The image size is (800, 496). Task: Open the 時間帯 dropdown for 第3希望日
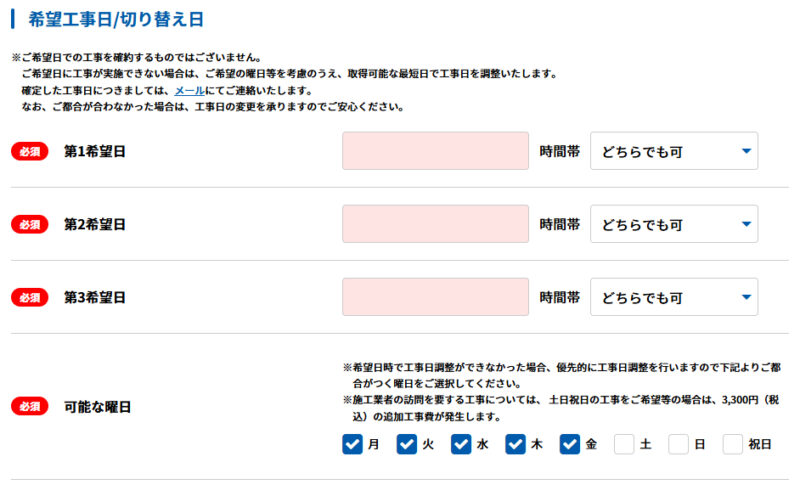point(674,297)
